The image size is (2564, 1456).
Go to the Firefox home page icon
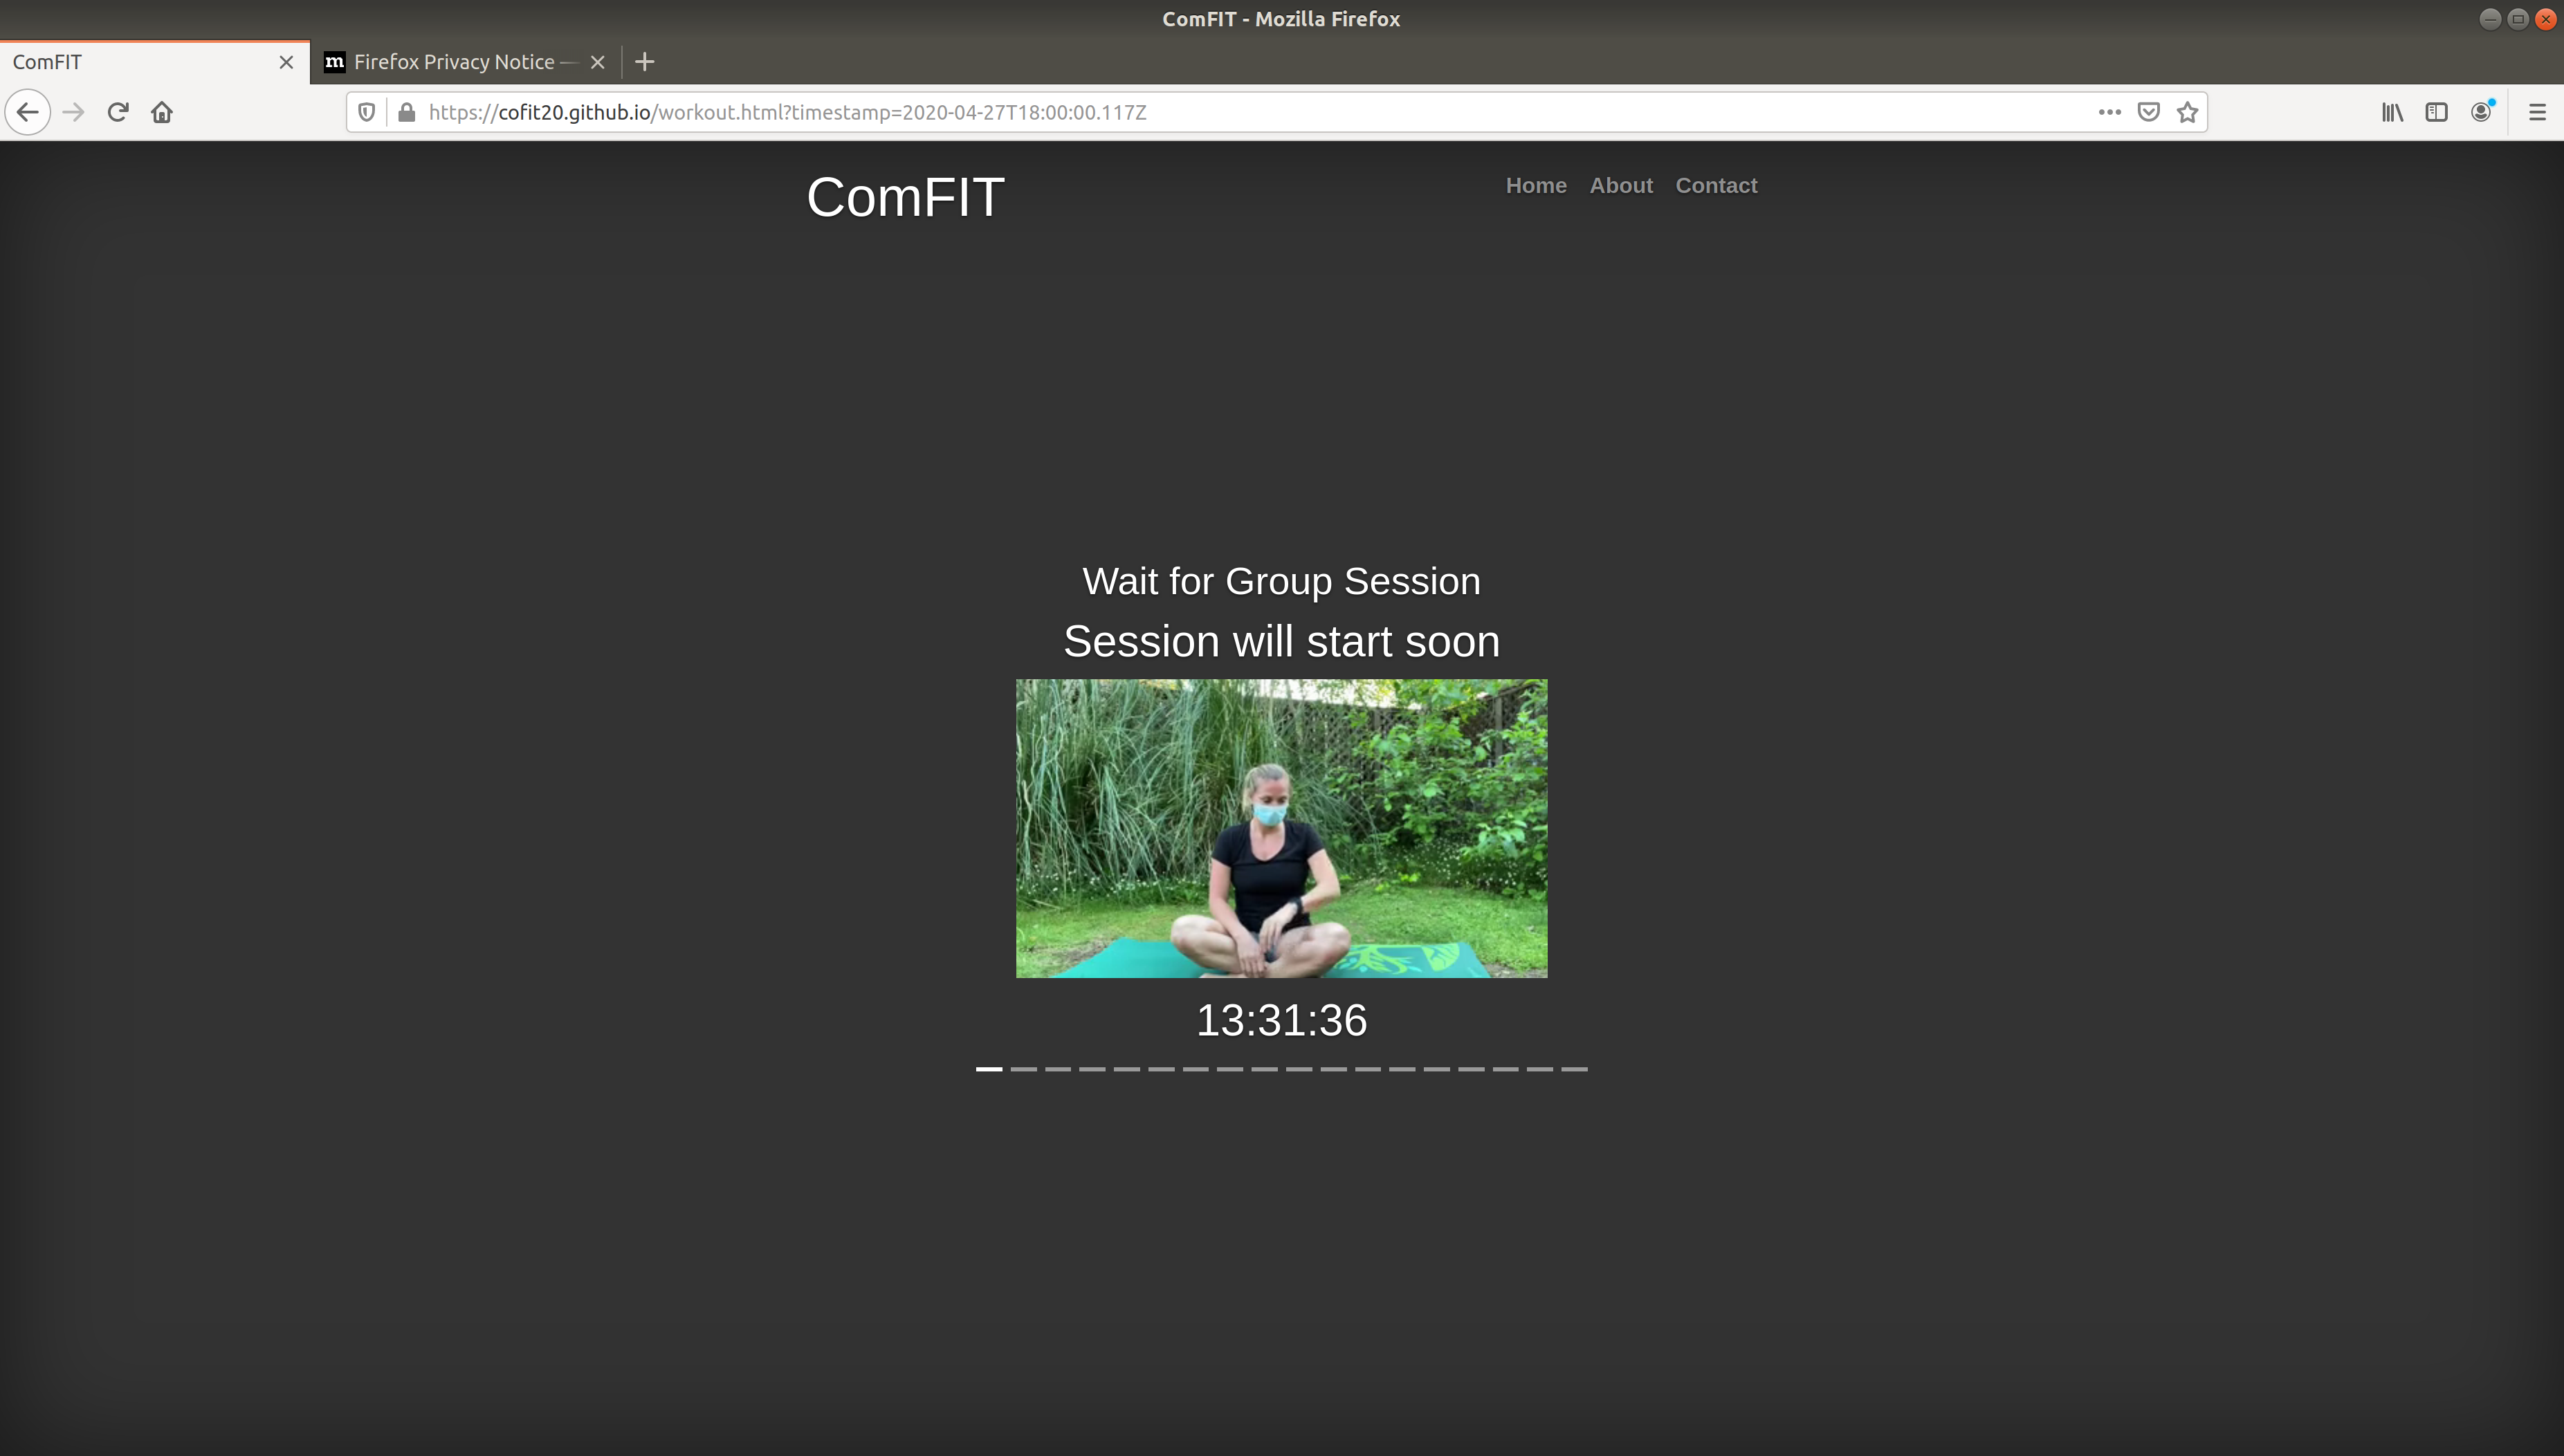(162, 112)
